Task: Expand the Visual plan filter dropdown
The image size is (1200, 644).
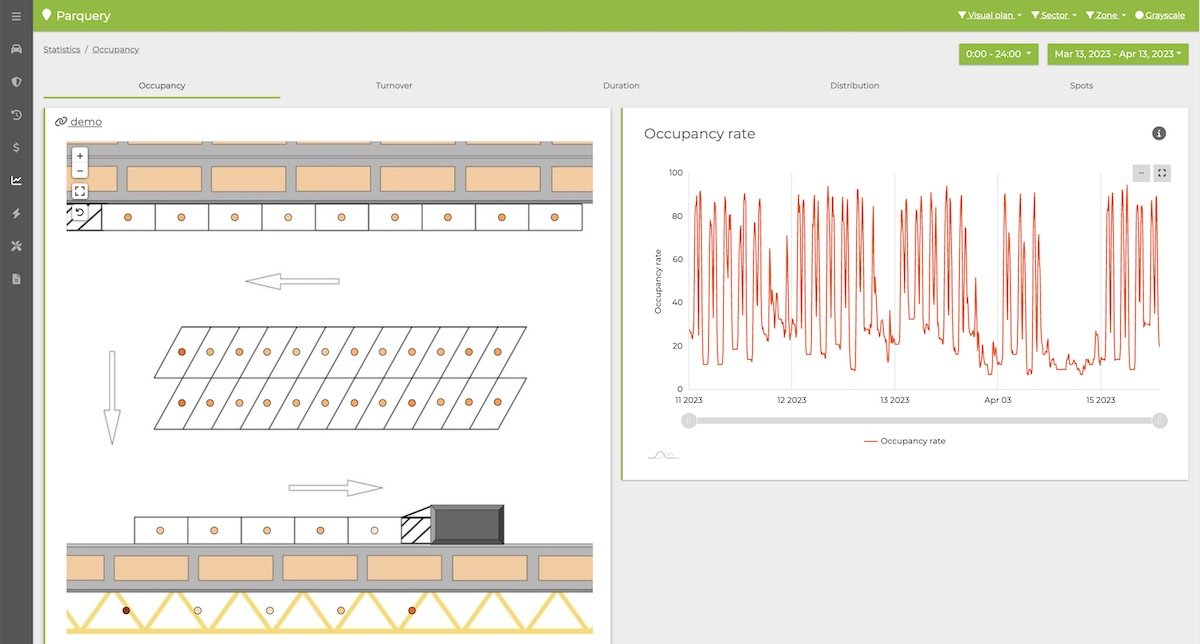Action: click(989, 16)
